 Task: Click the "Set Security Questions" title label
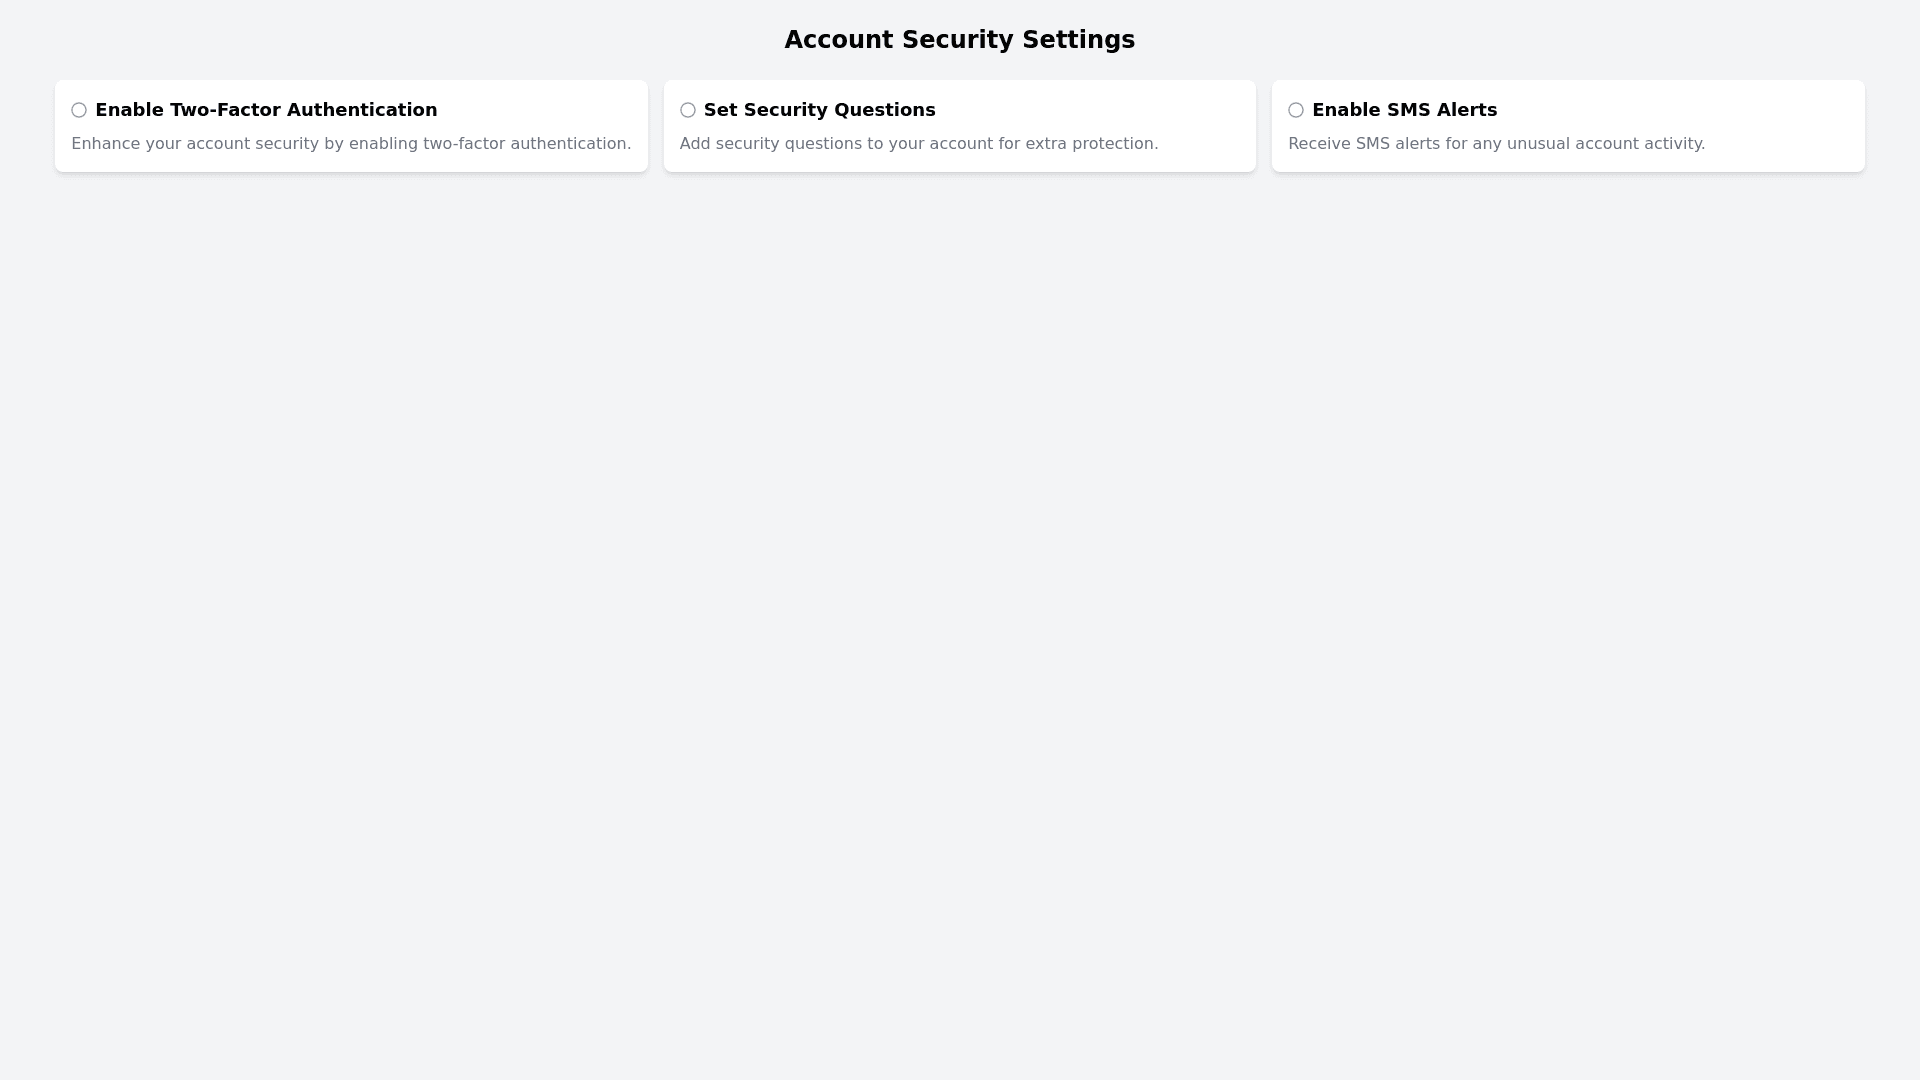[819, 110]
